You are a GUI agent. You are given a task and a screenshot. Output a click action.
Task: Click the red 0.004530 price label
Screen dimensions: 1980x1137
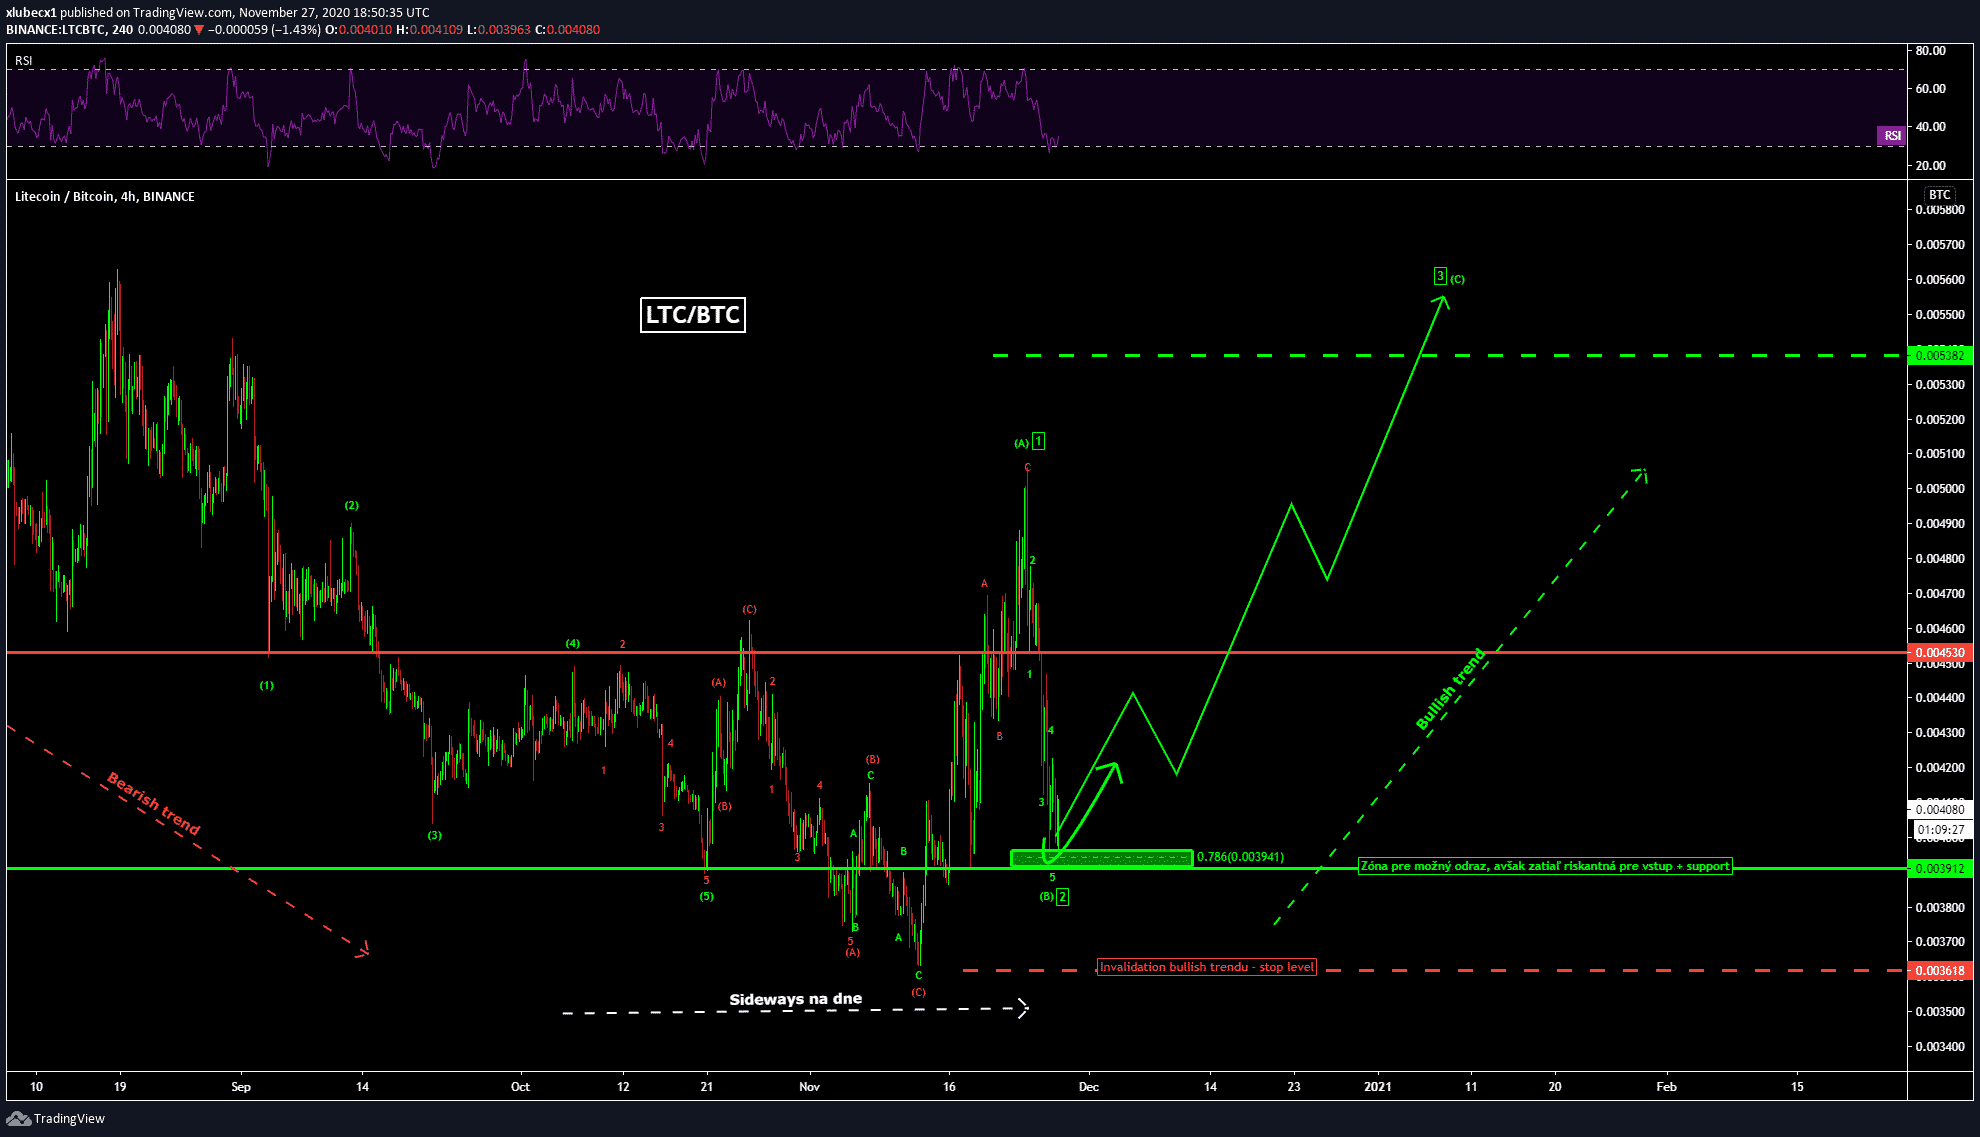tap(1939, 653)
